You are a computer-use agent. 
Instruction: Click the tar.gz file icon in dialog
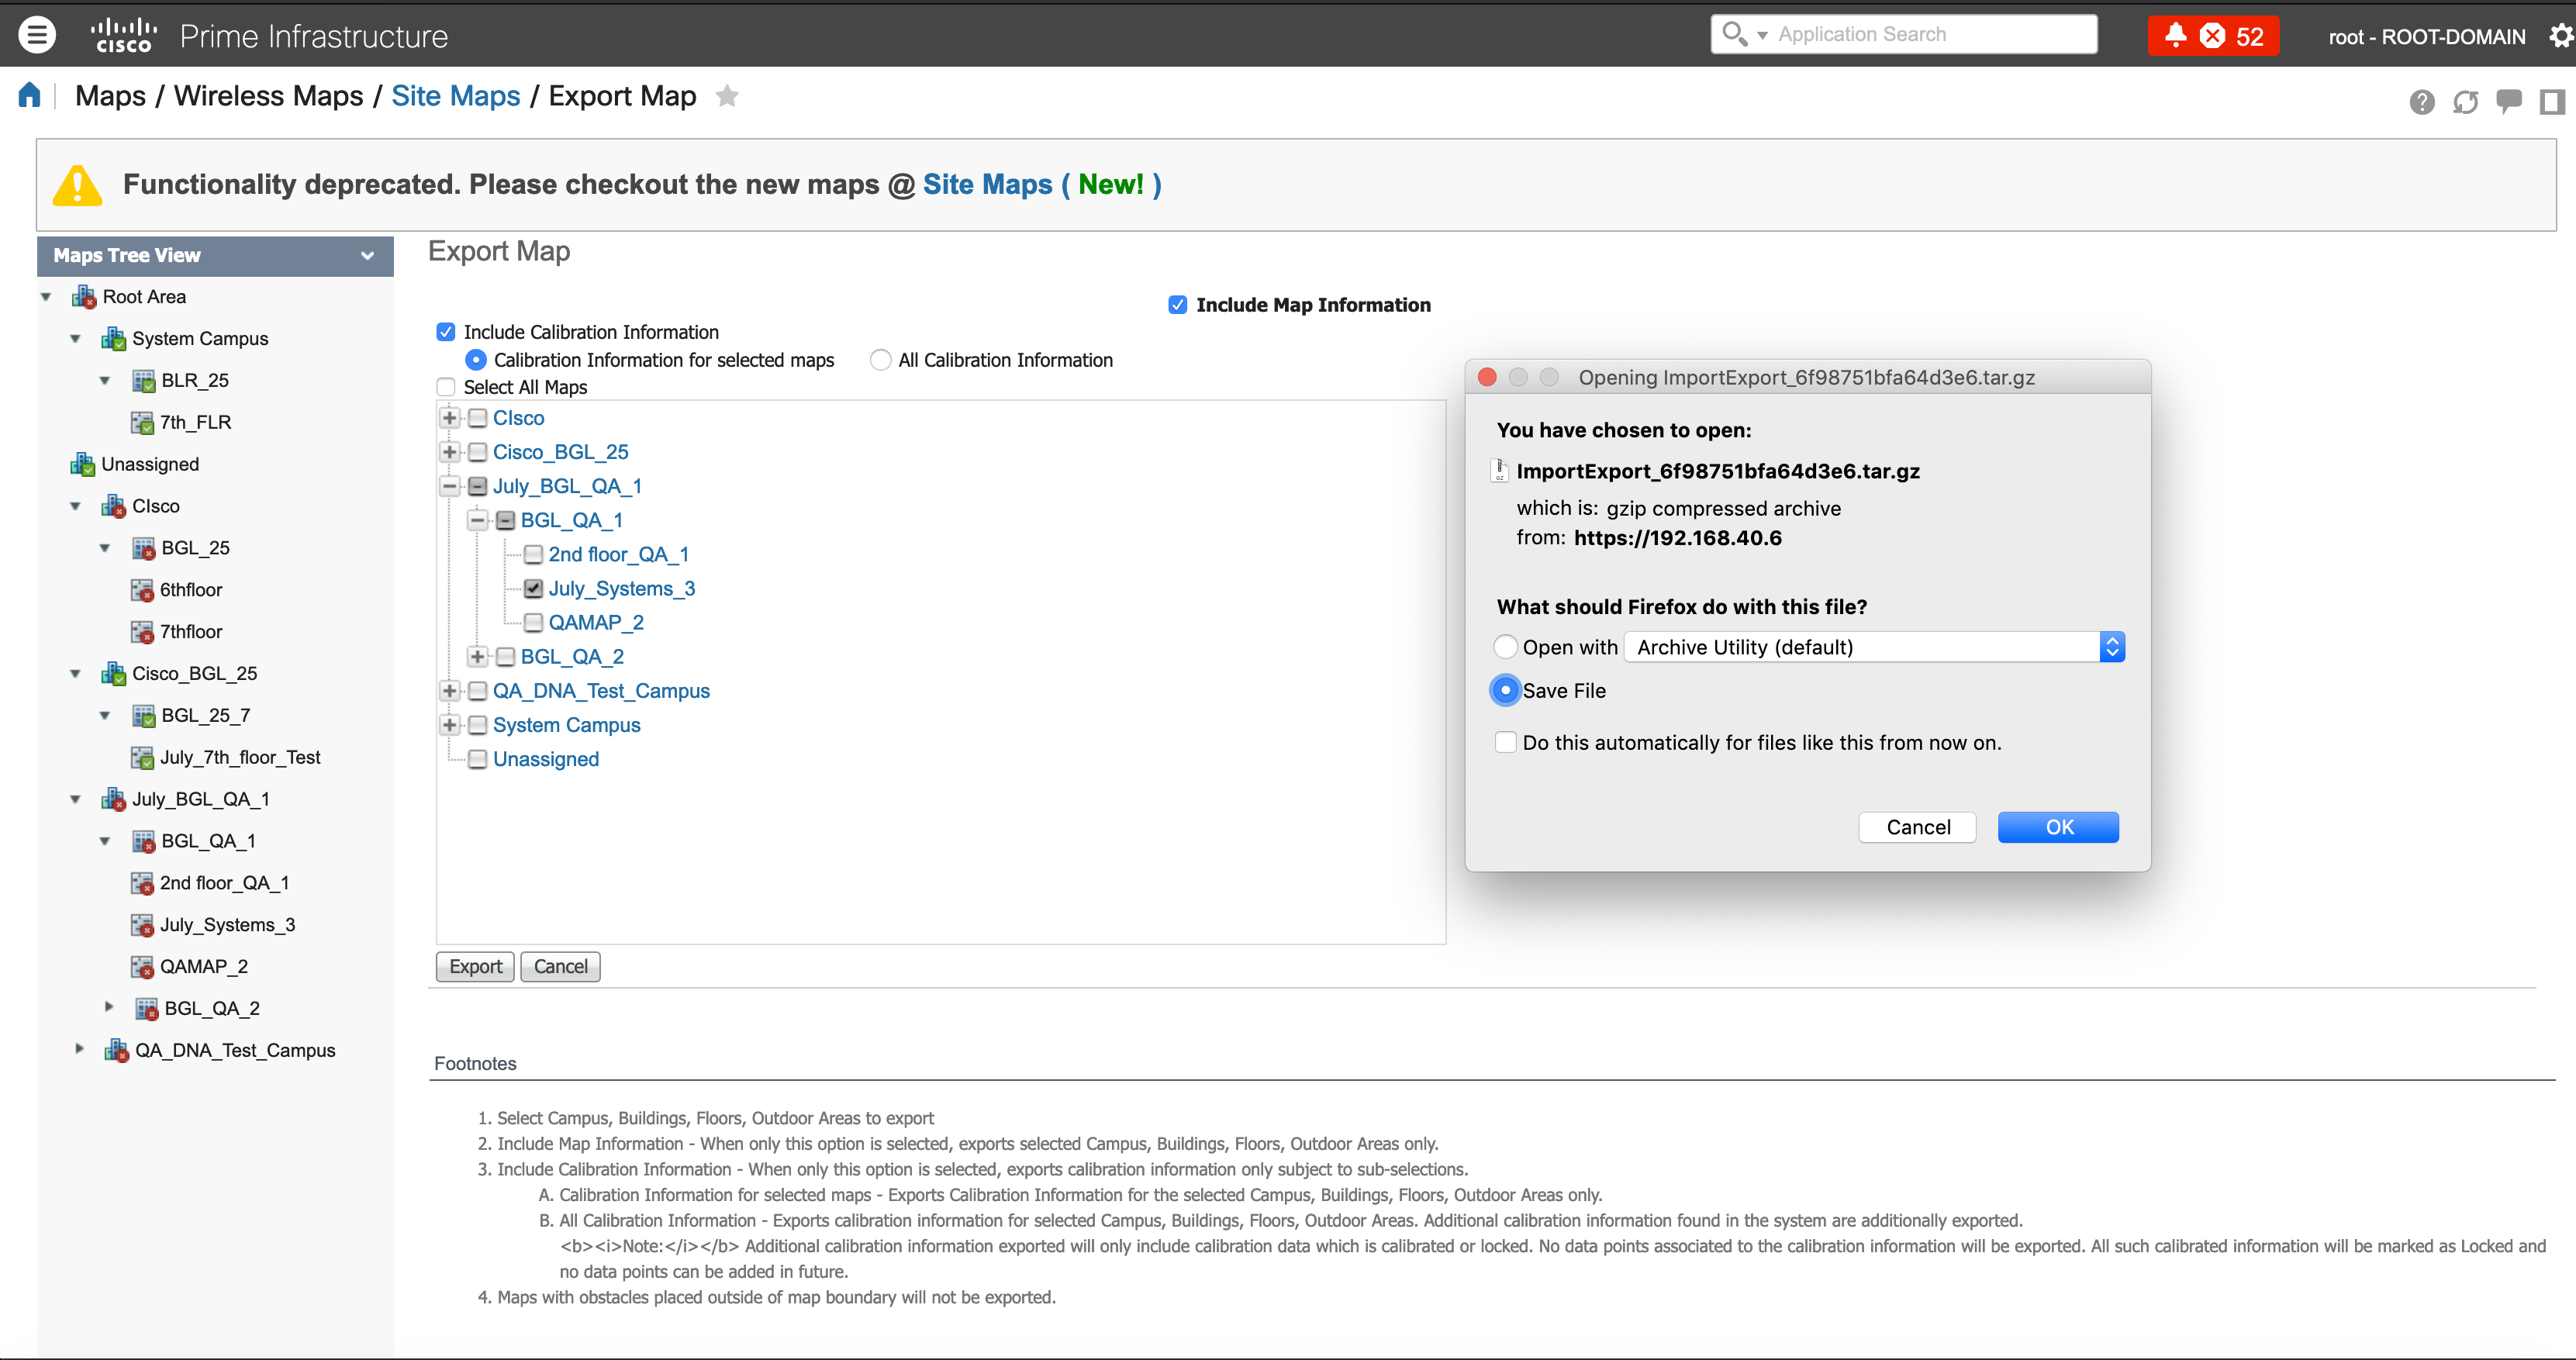[x=1499, y=471]
